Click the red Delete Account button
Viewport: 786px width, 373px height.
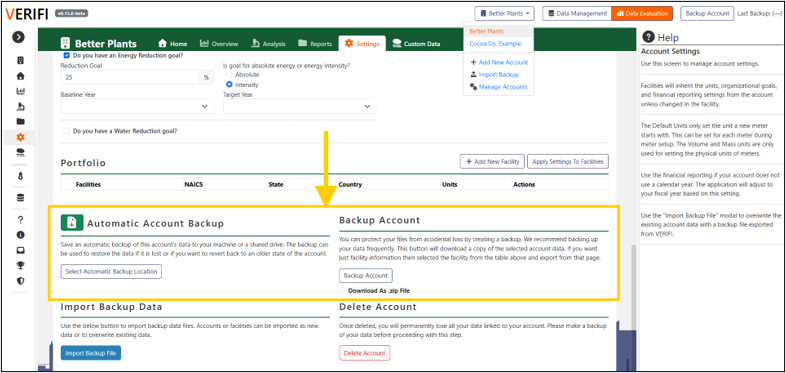364,353
